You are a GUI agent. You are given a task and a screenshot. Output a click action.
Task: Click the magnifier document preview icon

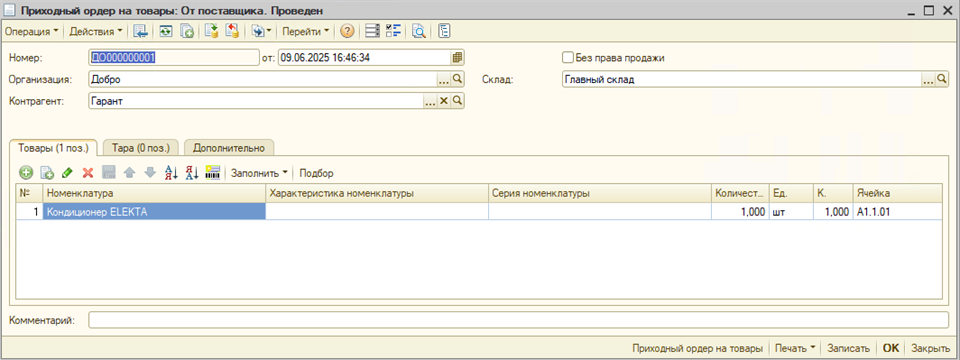(418, 31)
